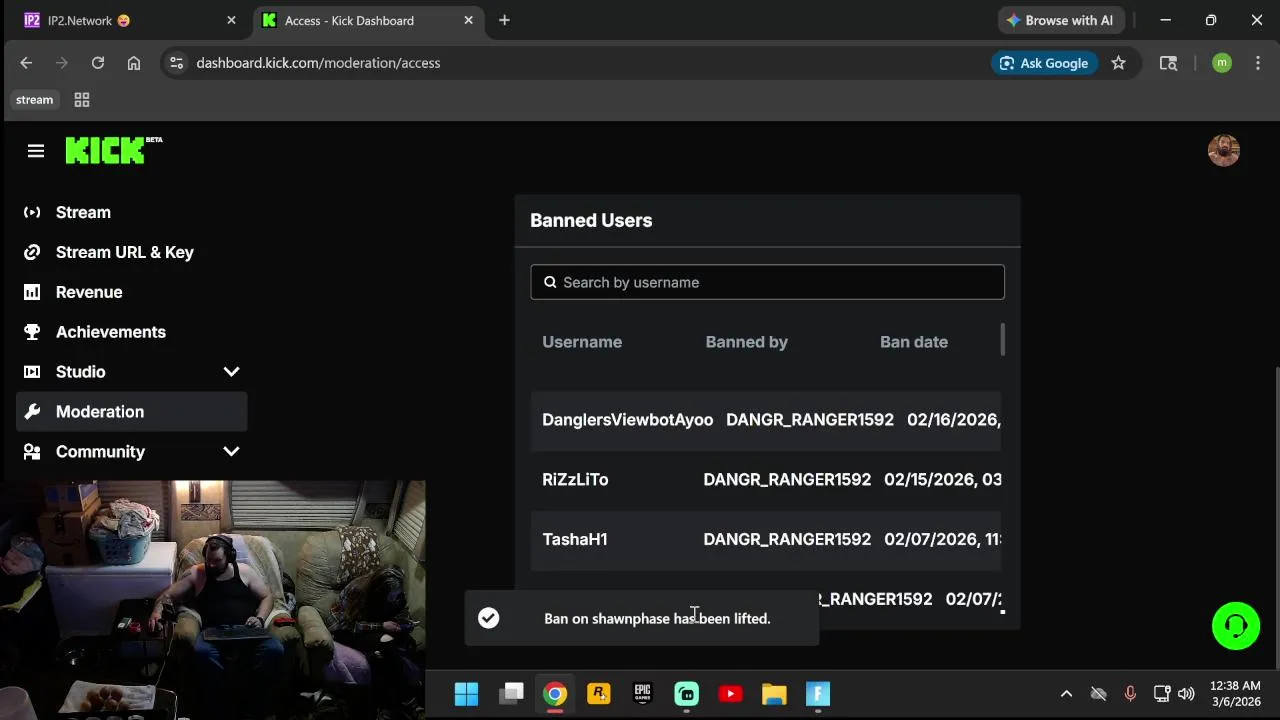
Task: Select the Moderation sidebar item
Action: 131,412
